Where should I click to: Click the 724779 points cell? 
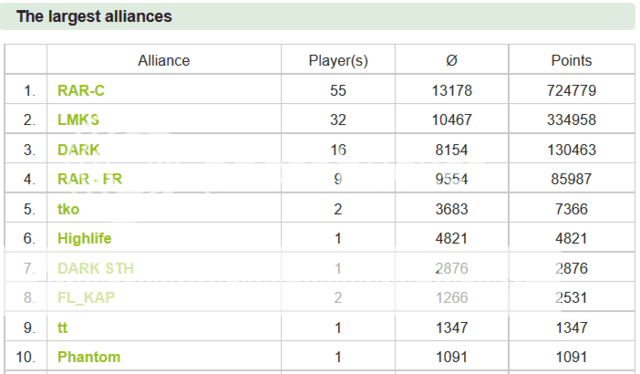(572, 90)
